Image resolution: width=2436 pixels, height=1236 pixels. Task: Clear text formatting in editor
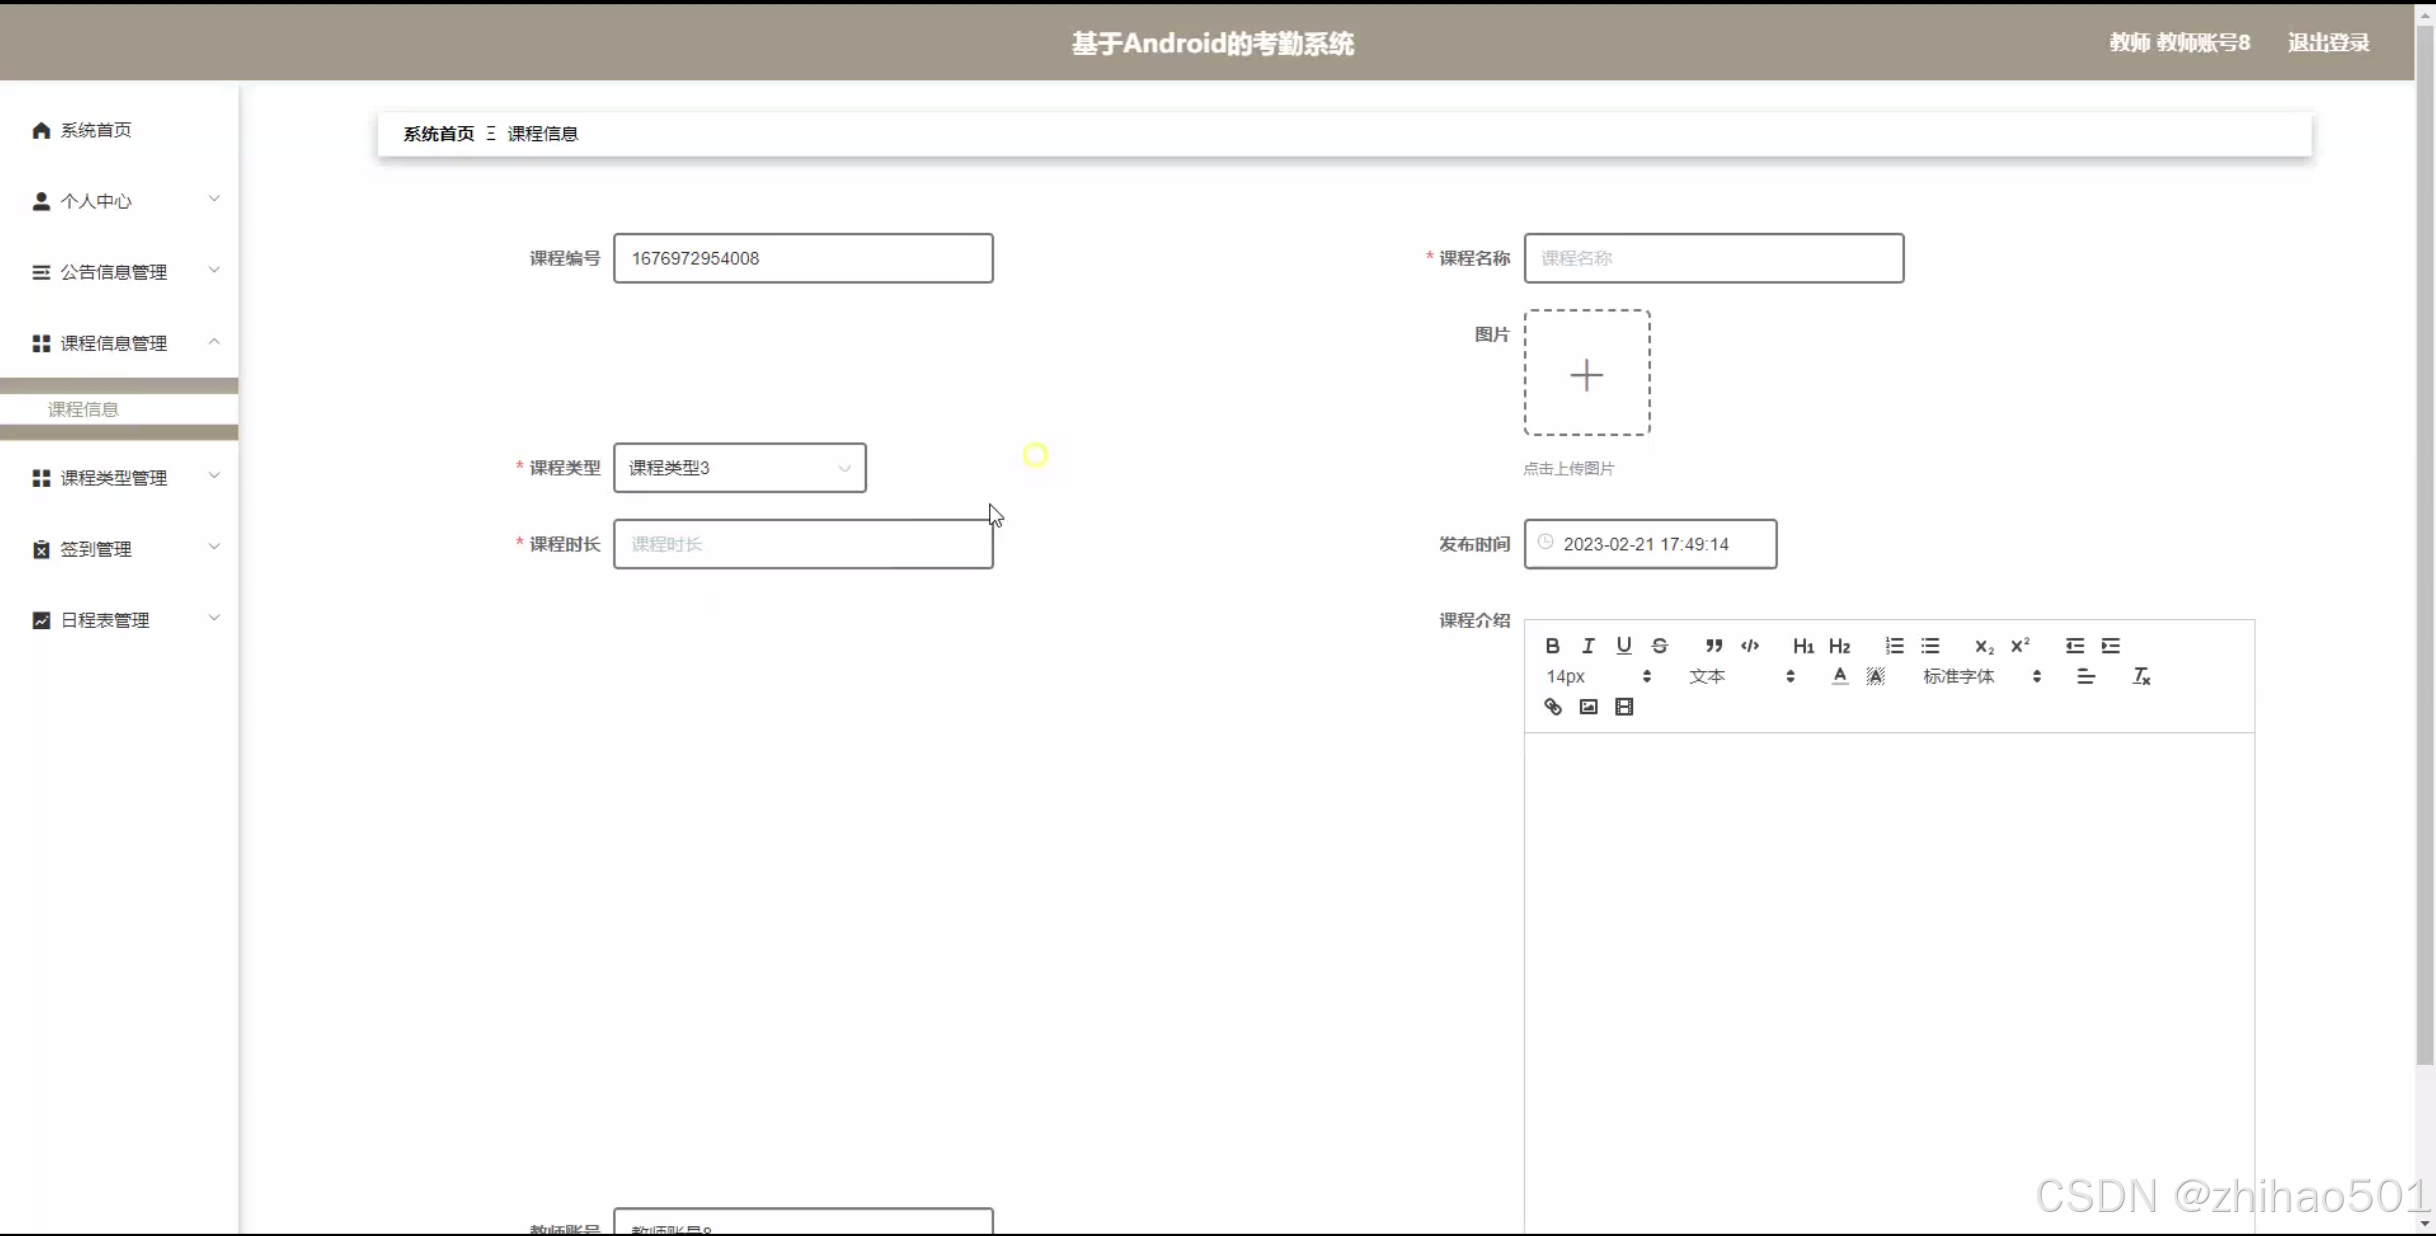(x=2141, y=677)
